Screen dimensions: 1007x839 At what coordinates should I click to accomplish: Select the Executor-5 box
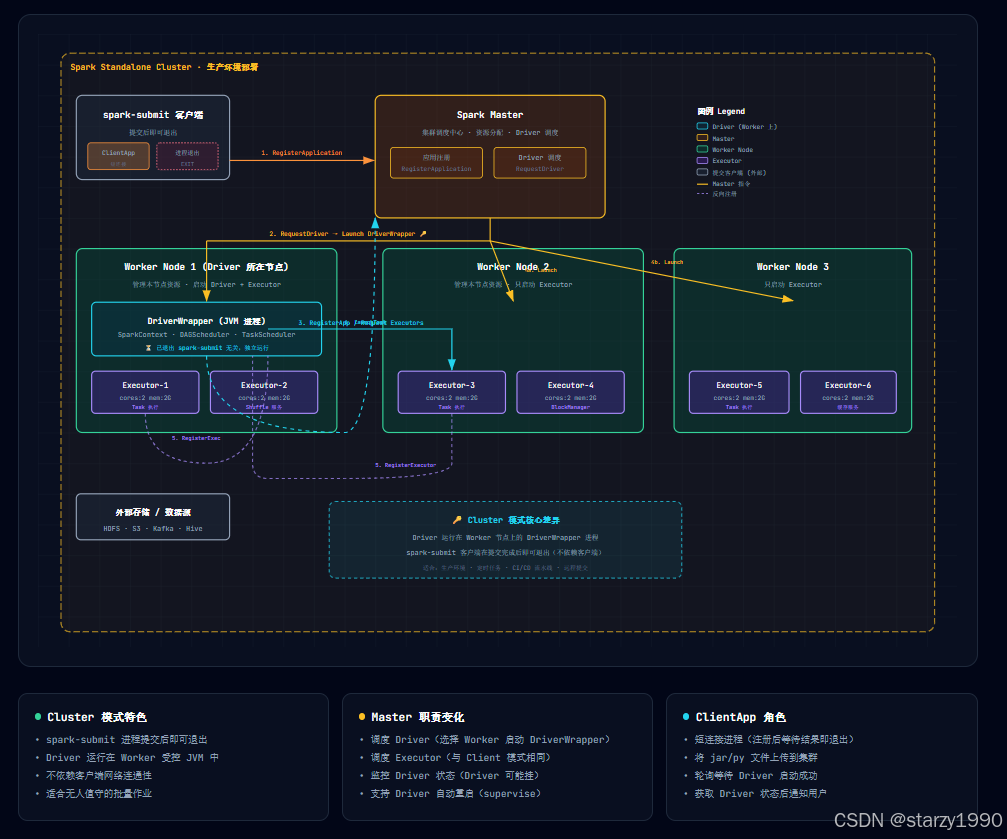pyautogui.click(x=739, y=392)
